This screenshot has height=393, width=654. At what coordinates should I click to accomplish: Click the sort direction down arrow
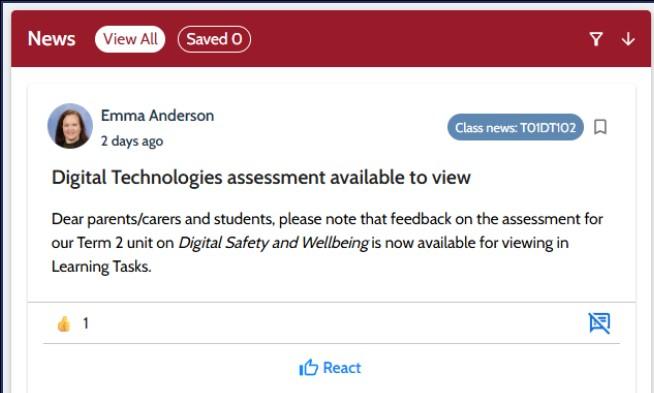[x=628, y=39]
